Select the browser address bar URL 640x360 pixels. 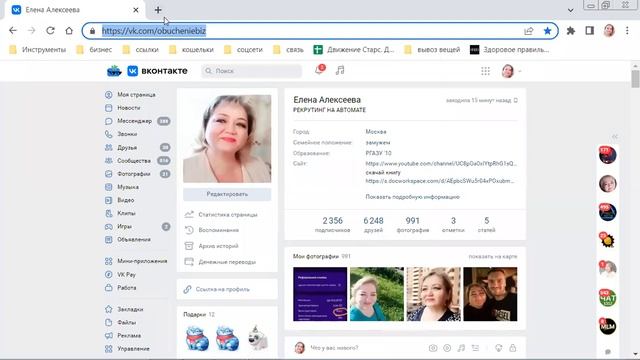point(154,31)
